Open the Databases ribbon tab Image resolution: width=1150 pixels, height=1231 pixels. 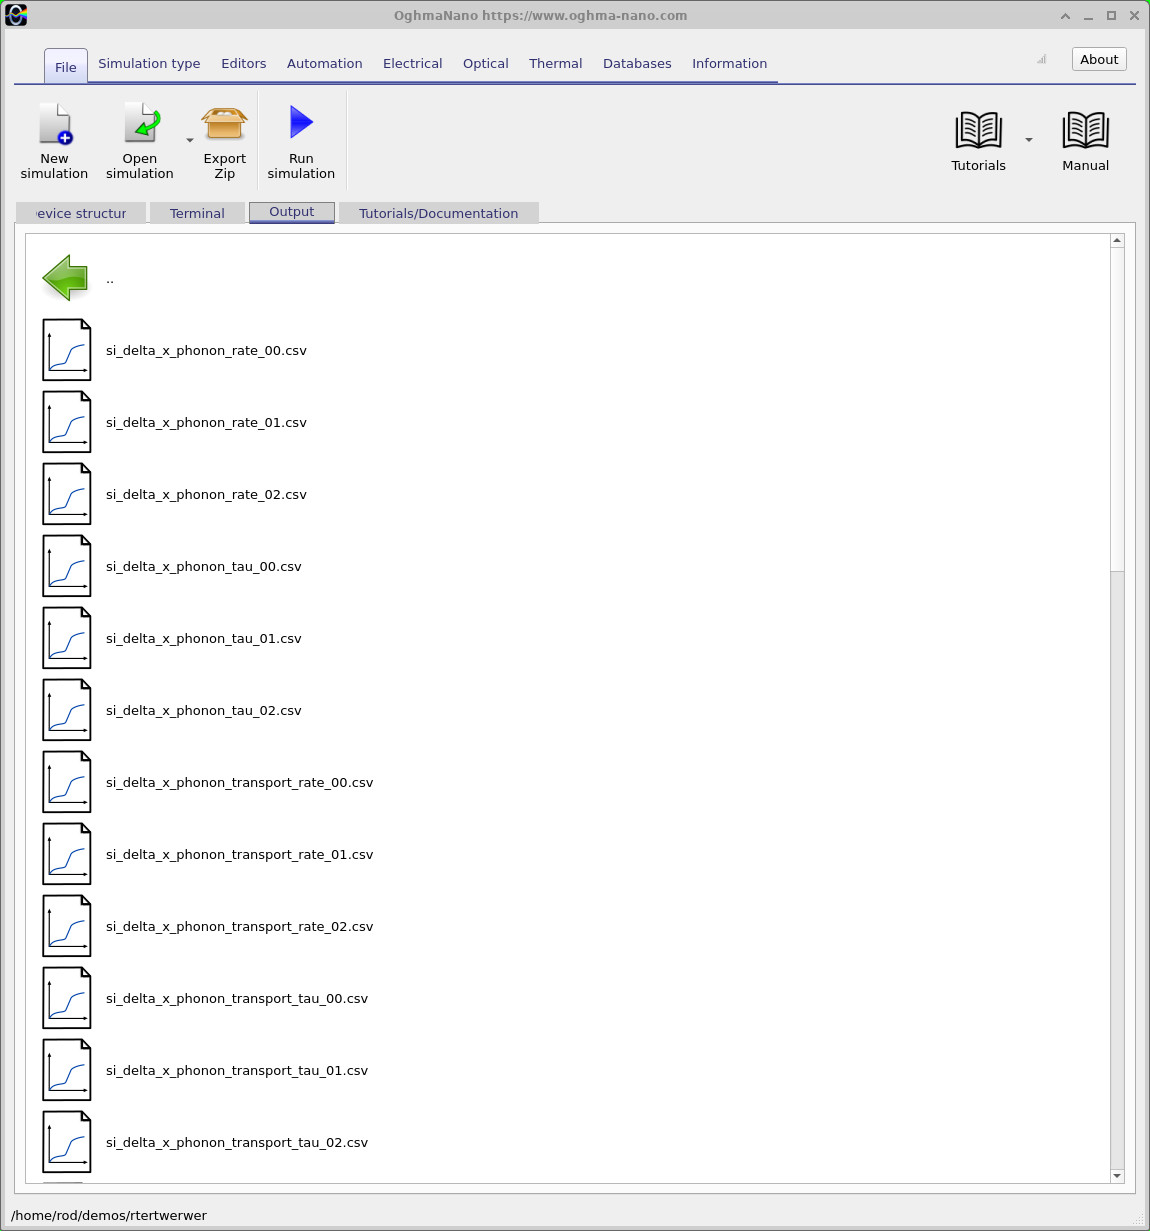[x=637, y=63]
